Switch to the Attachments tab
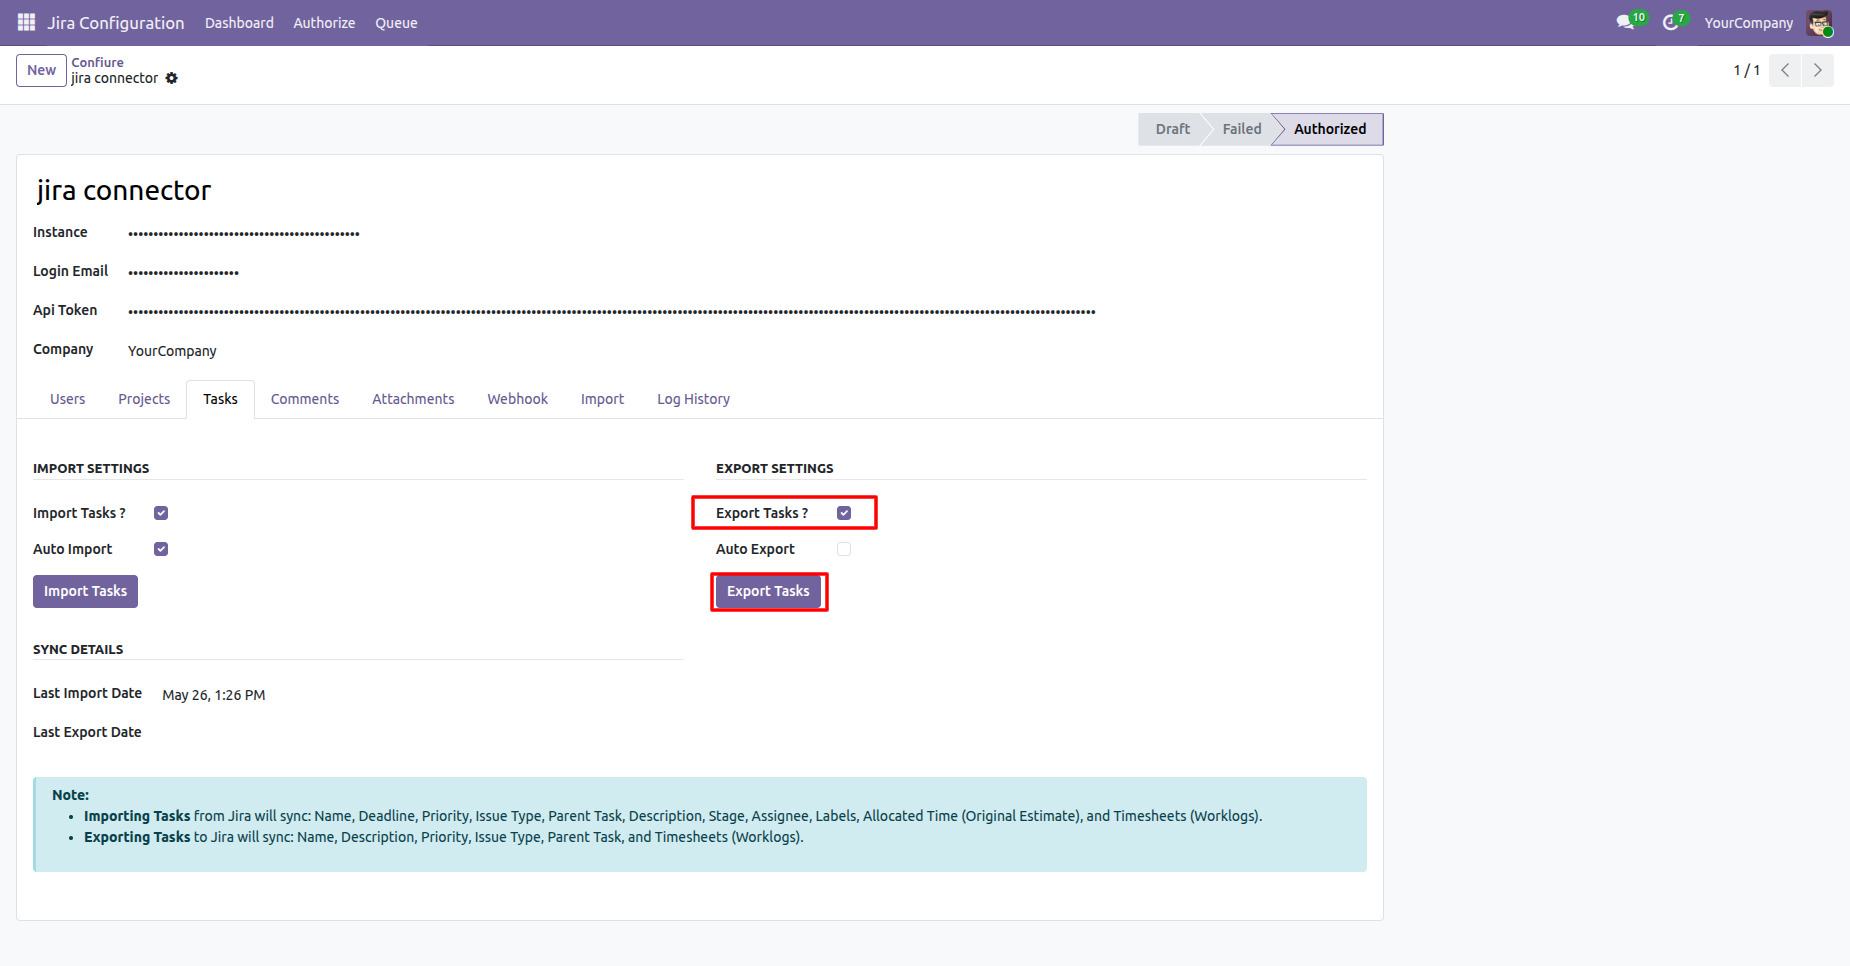The image size is (1850, 966). [413, 399]
